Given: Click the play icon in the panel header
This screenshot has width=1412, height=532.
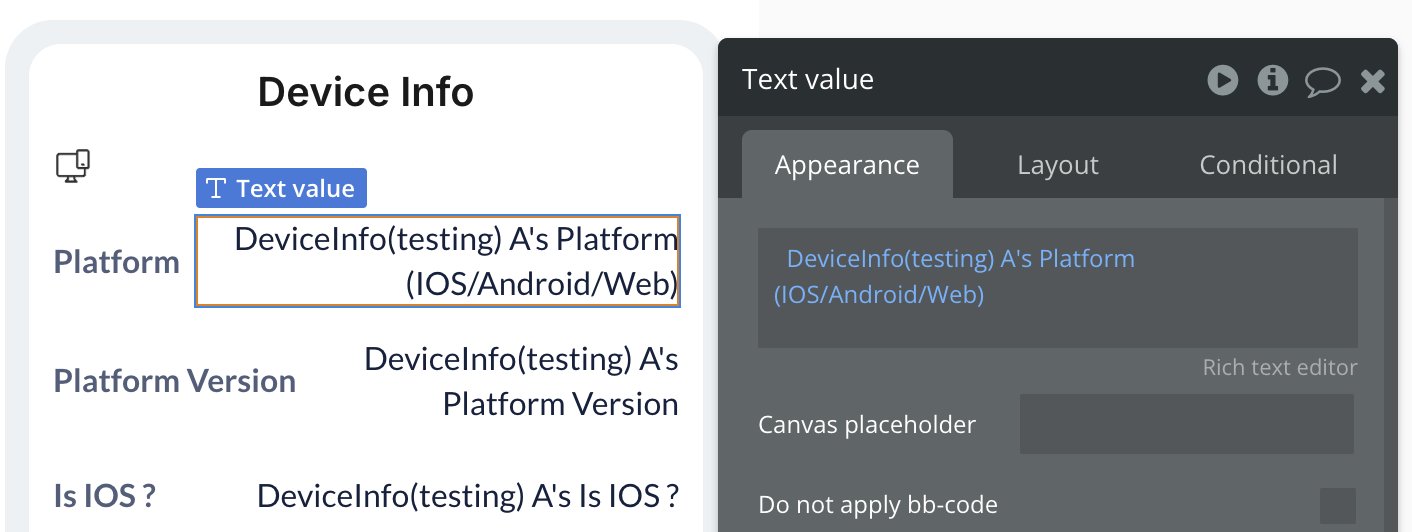Looking at the screenshot, I should (1222, 80).
